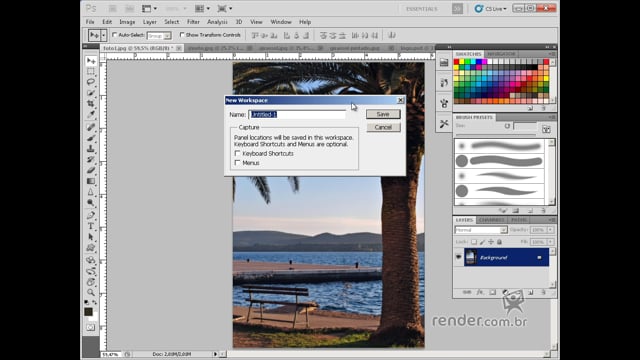Enable the Keyboard Shortcuts checkbox
640x360 pixels.
[238, 153]
